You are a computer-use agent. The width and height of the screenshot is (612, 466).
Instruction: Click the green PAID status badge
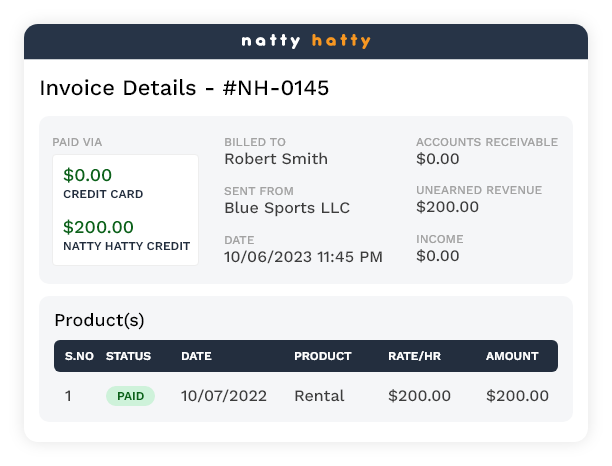tap(130, 396)
